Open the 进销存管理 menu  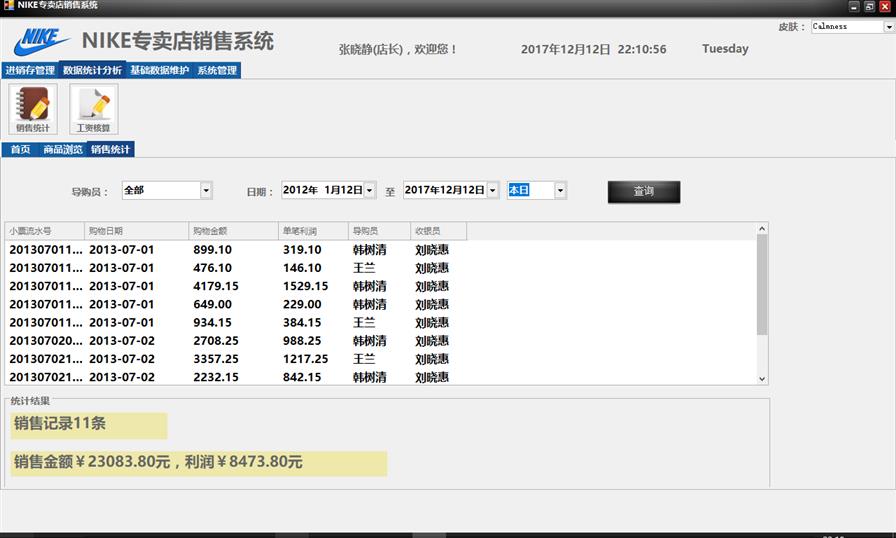pos(30,71)
